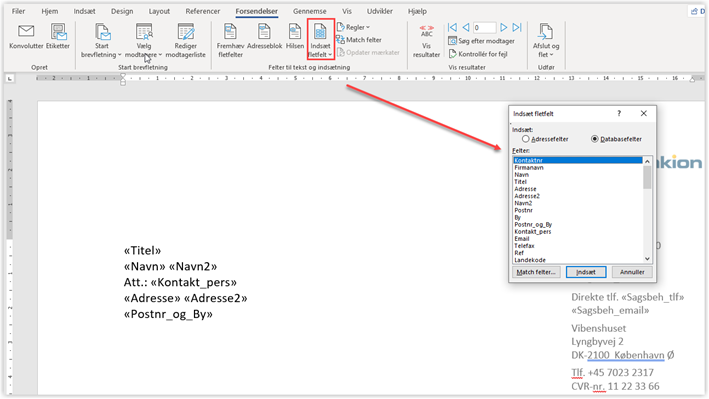Open Afslut og flet dropdown
This screenshot has width=709, height=399.
point(546,41)
